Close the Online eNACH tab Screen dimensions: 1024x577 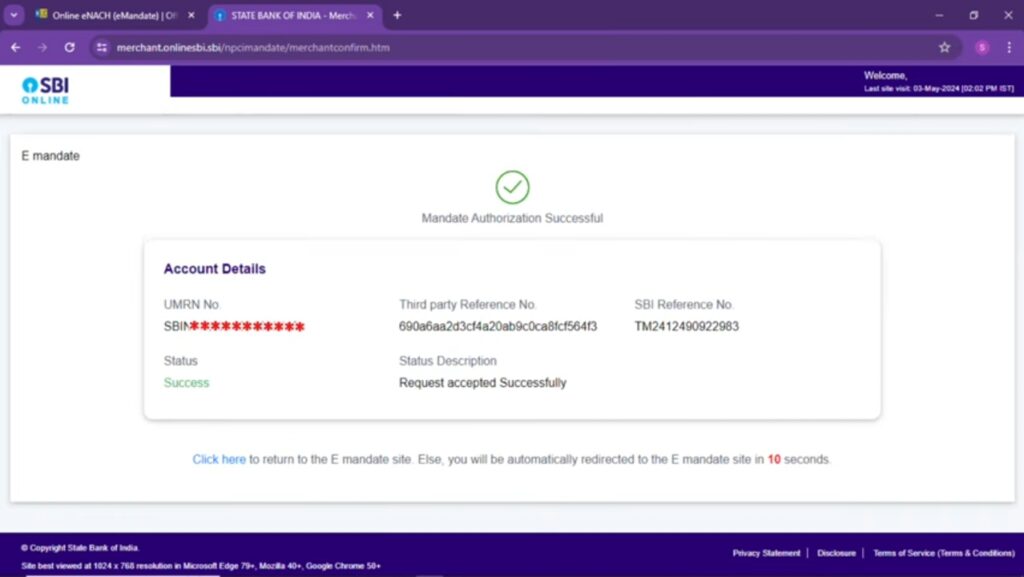[191, 15]
